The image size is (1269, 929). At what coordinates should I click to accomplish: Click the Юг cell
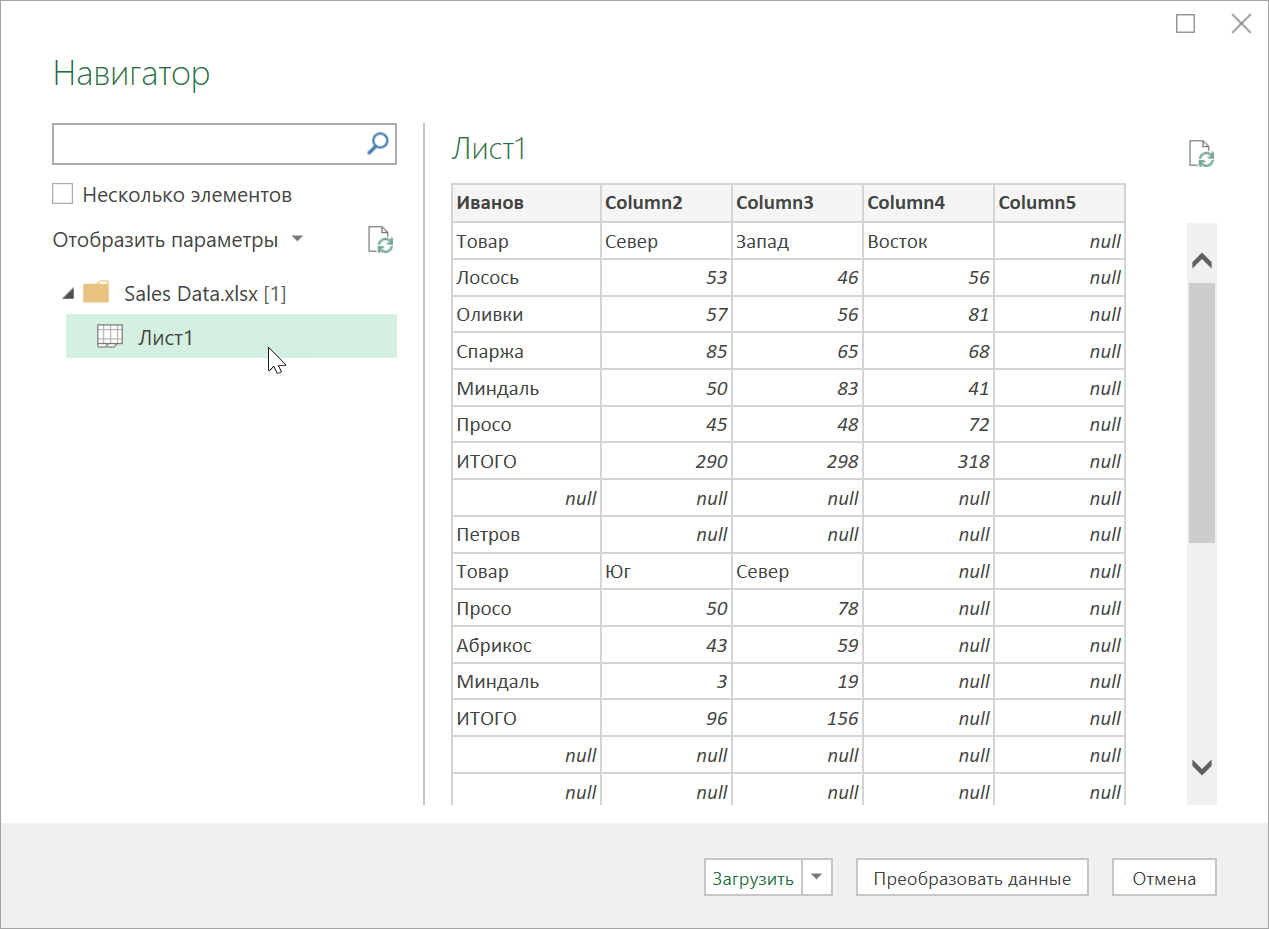666,572
